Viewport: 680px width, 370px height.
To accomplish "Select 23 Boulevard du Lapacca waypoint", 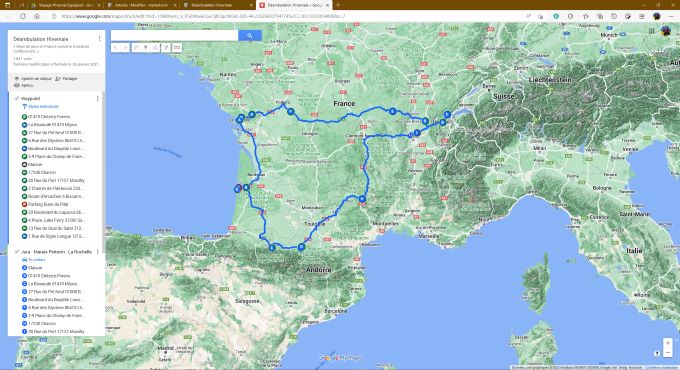I will click(x=56, y=213).
